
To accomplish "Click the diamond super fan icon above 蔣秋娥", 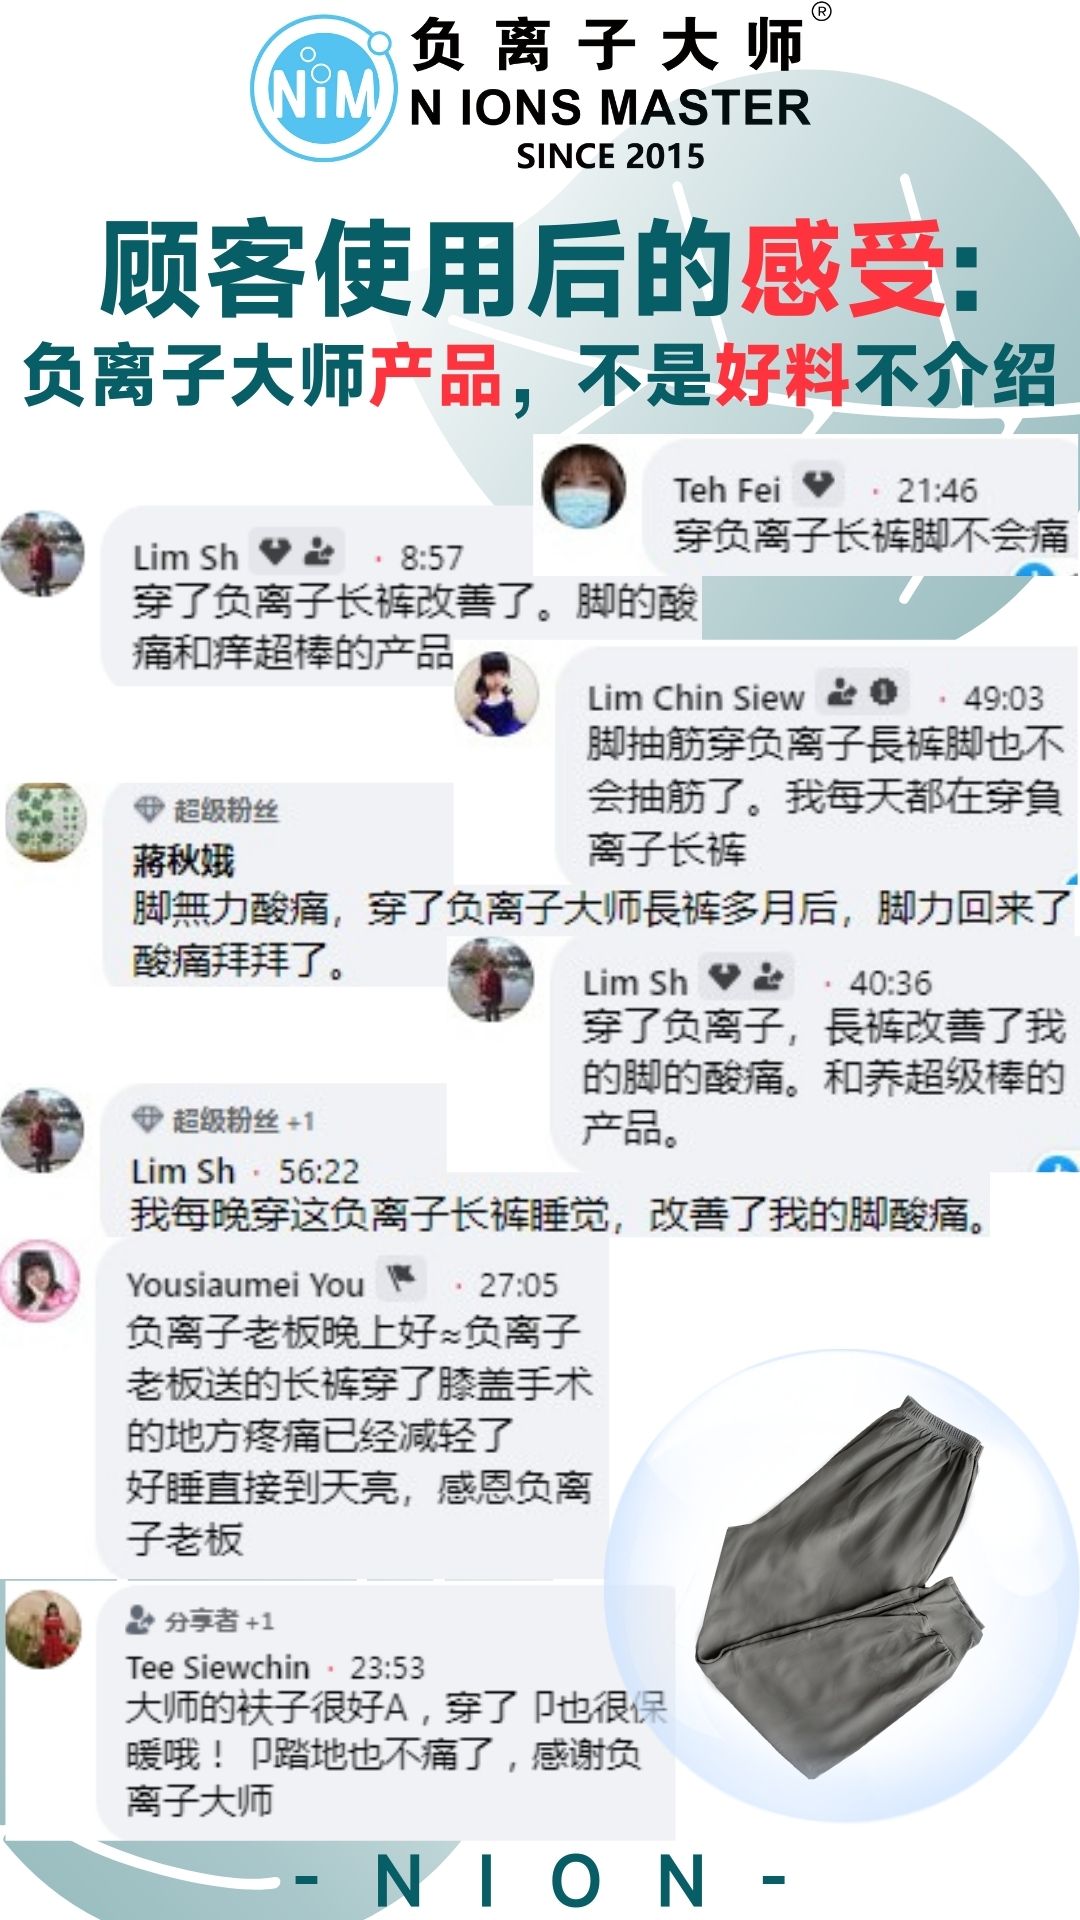I will point(149,809).
